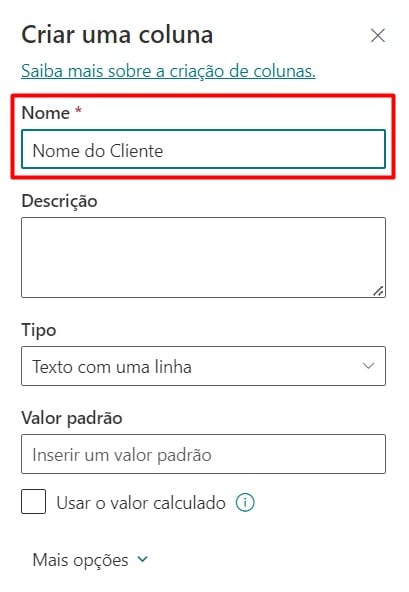409x592 pixels.
Task: Click the Inserir um valor padrão field
Action: [x=204, y=454]
